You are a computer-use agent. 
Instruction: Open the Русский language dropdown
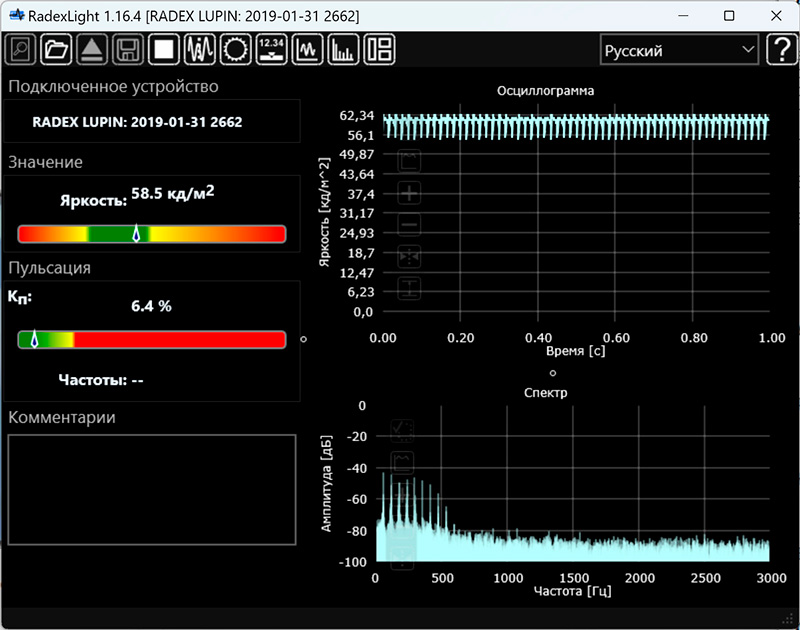[x=678, y=50]
